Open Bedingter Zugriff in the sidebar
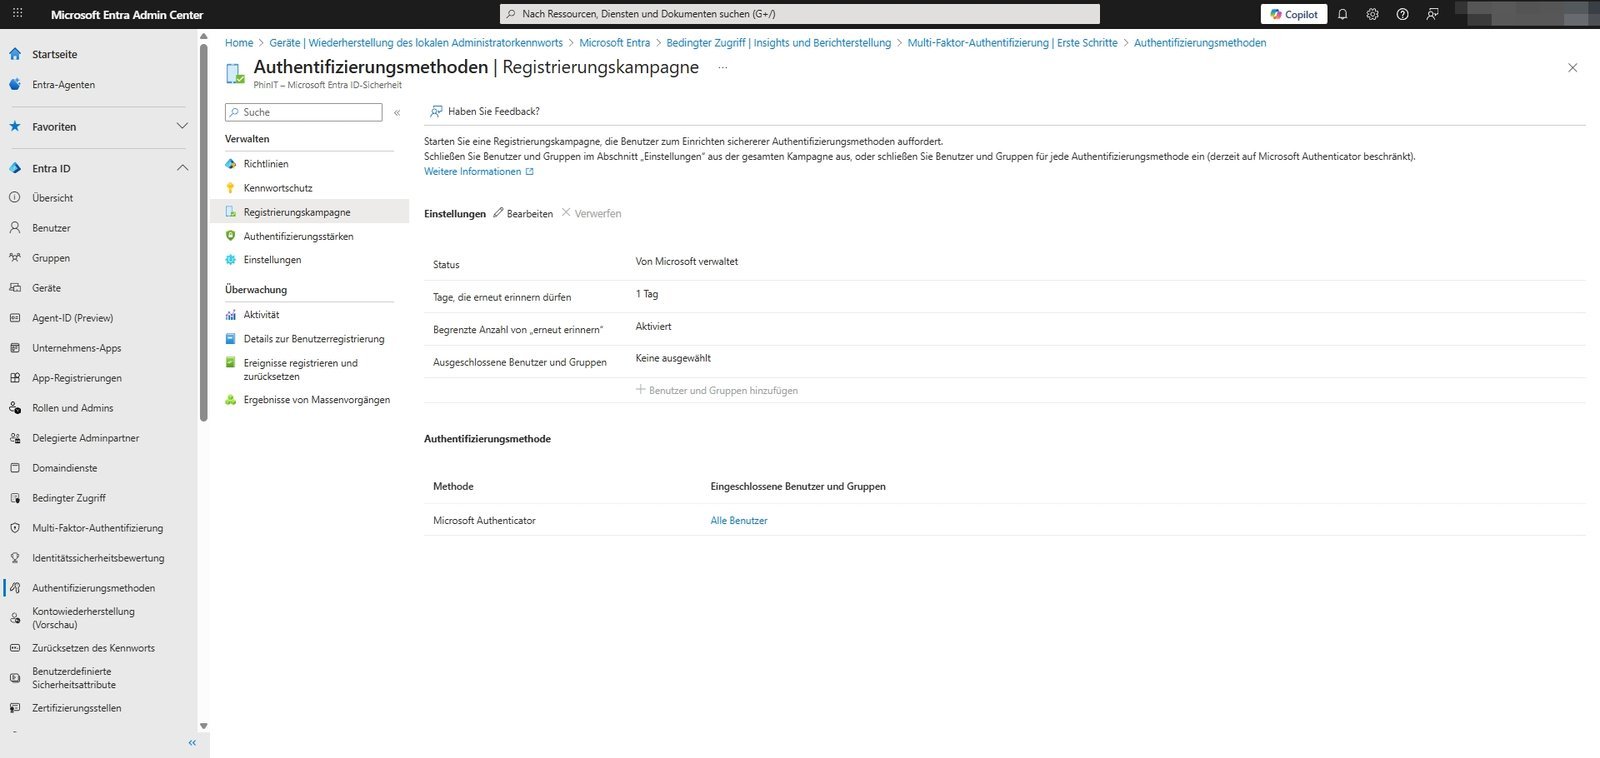The height and width of the screenshot is (758, 1600). point(68,498)
